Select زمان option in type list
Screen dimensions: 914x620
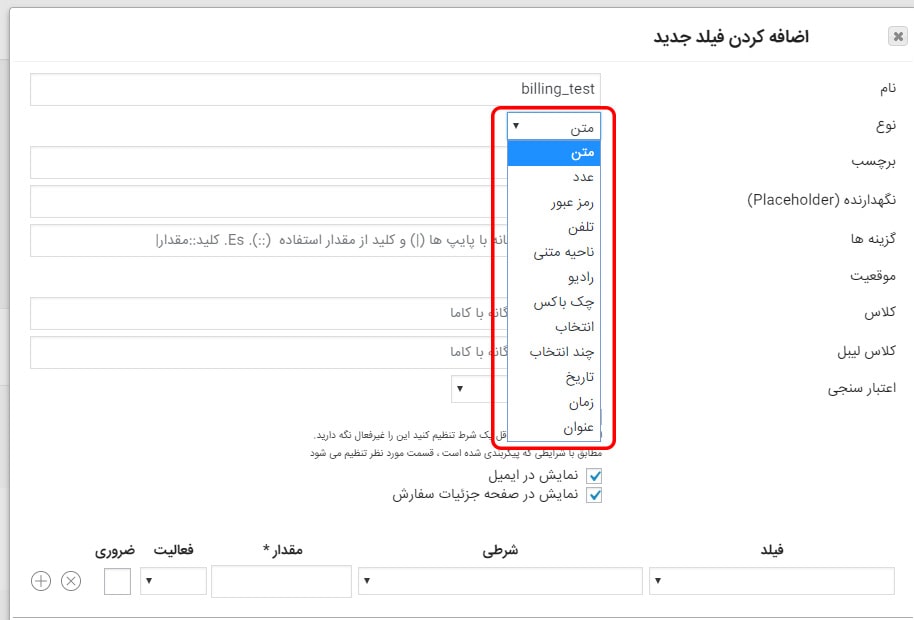554,403
